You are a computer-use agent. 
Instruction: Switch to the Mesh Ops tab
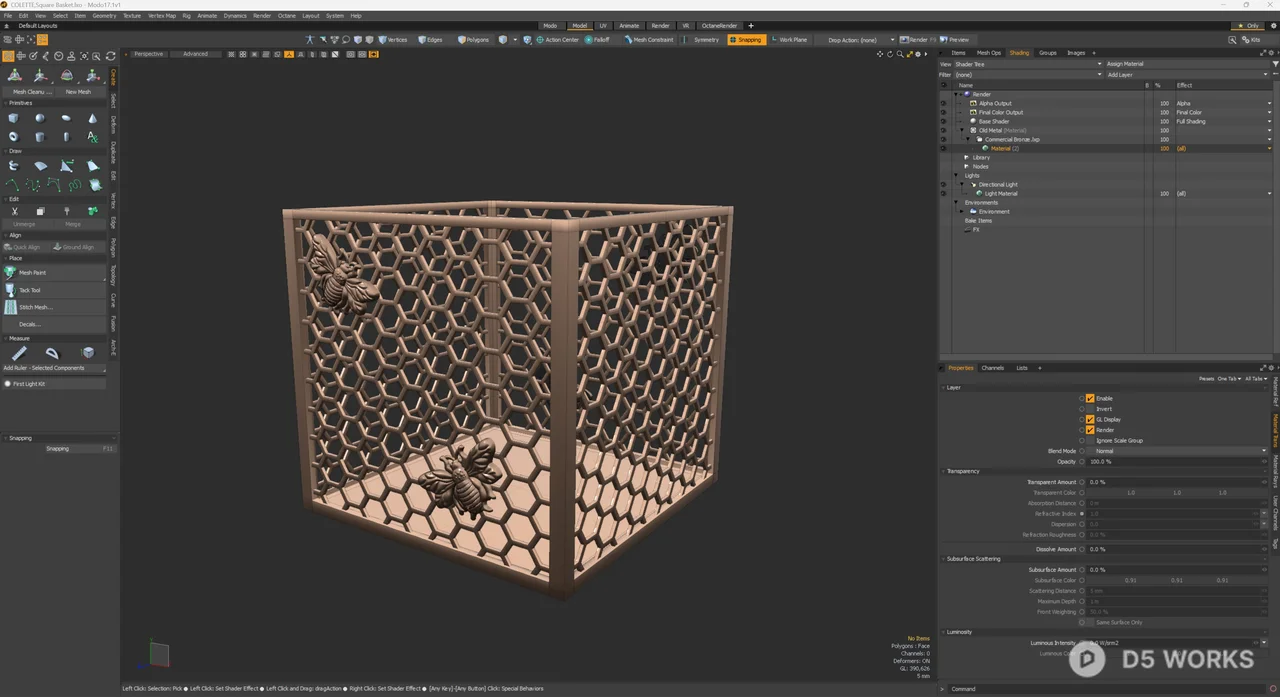click(x=989, y=53)
